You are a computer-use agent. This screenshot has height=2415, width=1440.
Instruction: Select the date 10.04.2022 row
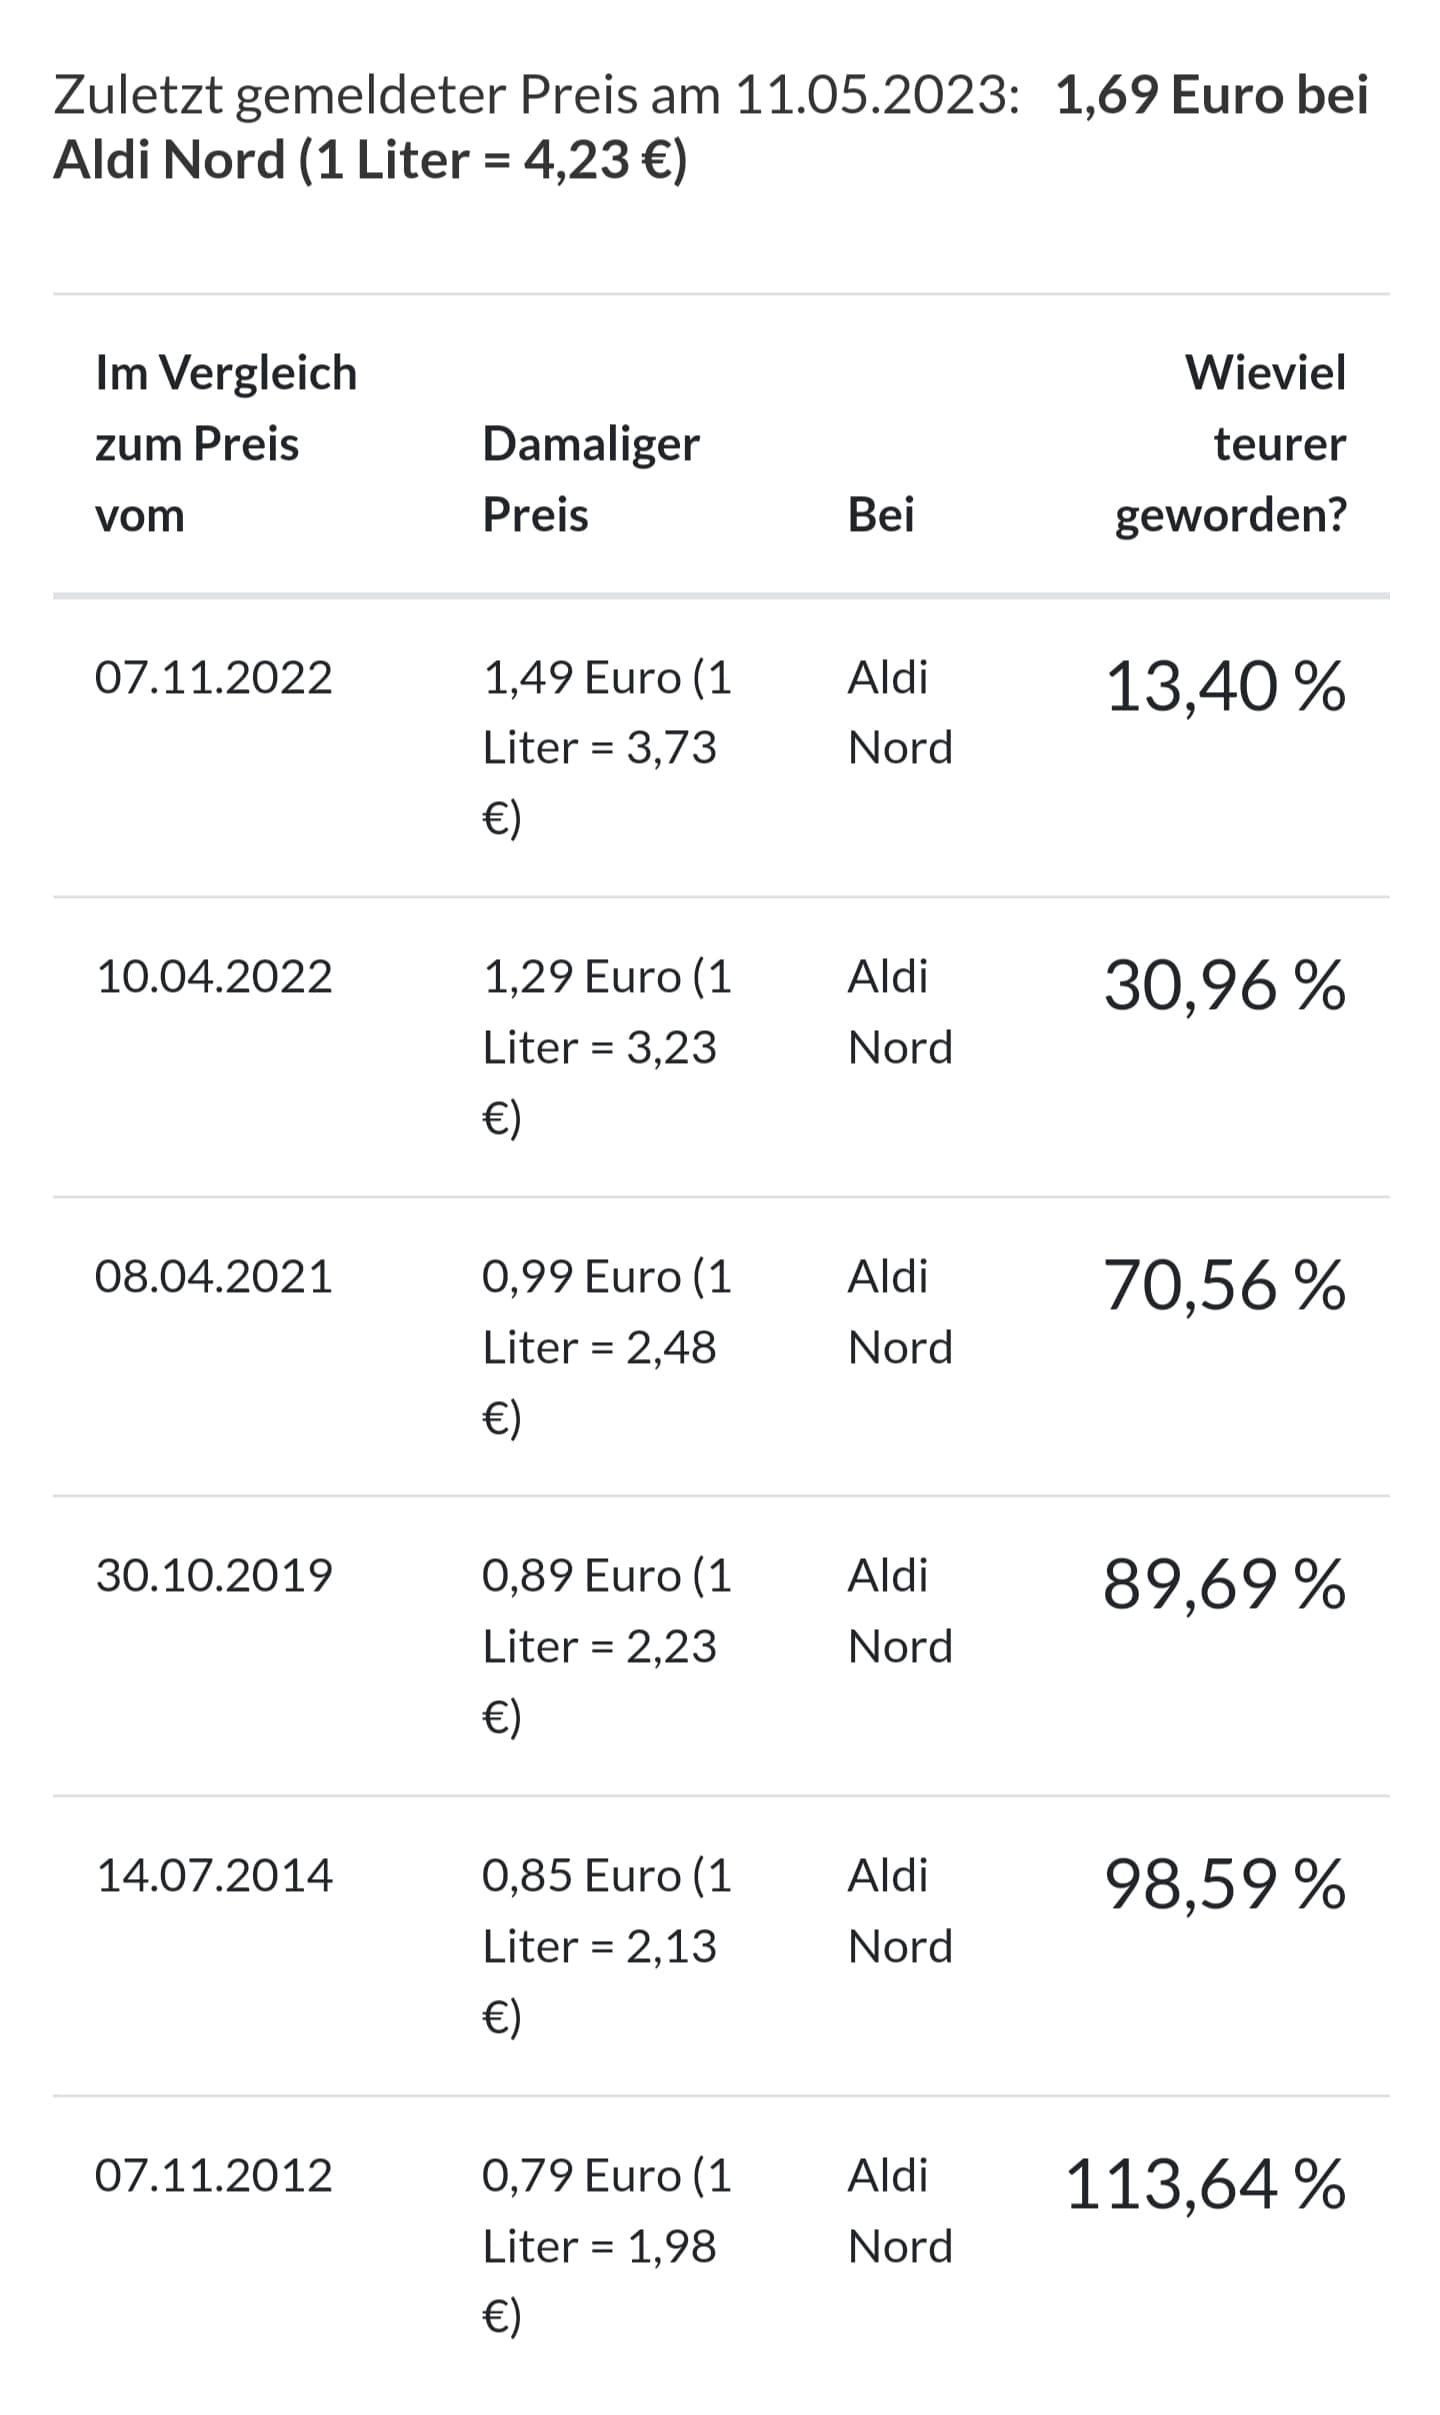click(214, 977)
